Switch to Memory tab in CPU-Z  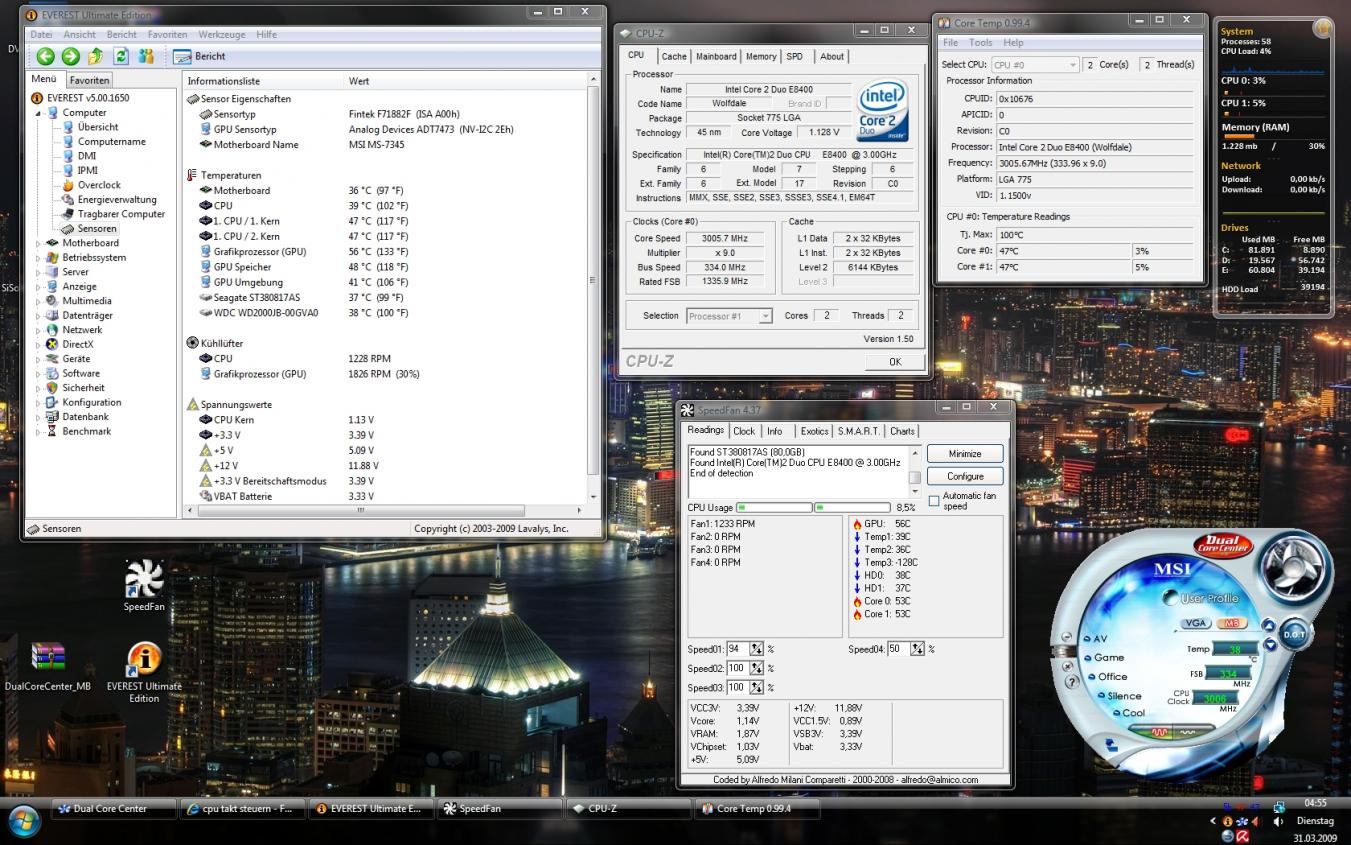pyautogui.click(x=760, y=57)
